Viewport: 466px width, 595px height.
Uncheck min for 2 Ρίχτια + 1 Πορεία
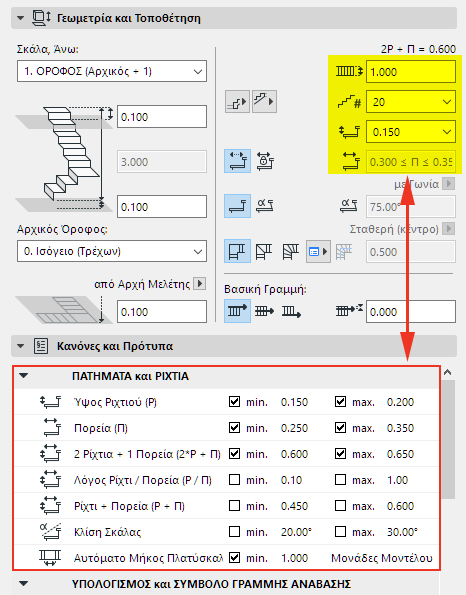pos(235,453)
